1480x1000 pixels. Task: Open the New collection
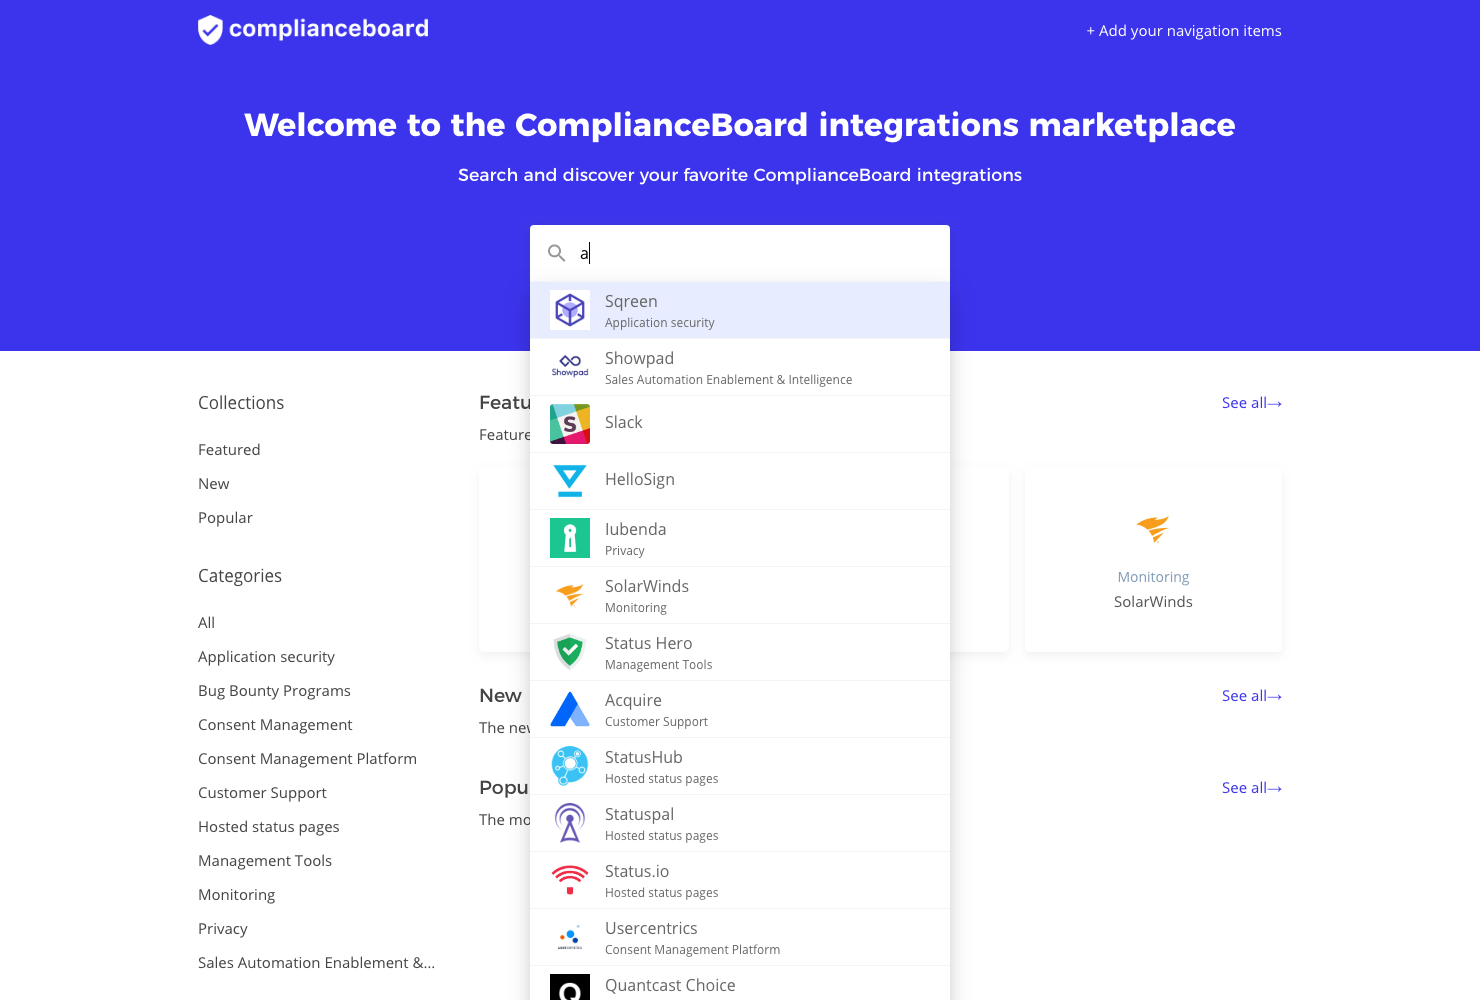tap(214, 484)
